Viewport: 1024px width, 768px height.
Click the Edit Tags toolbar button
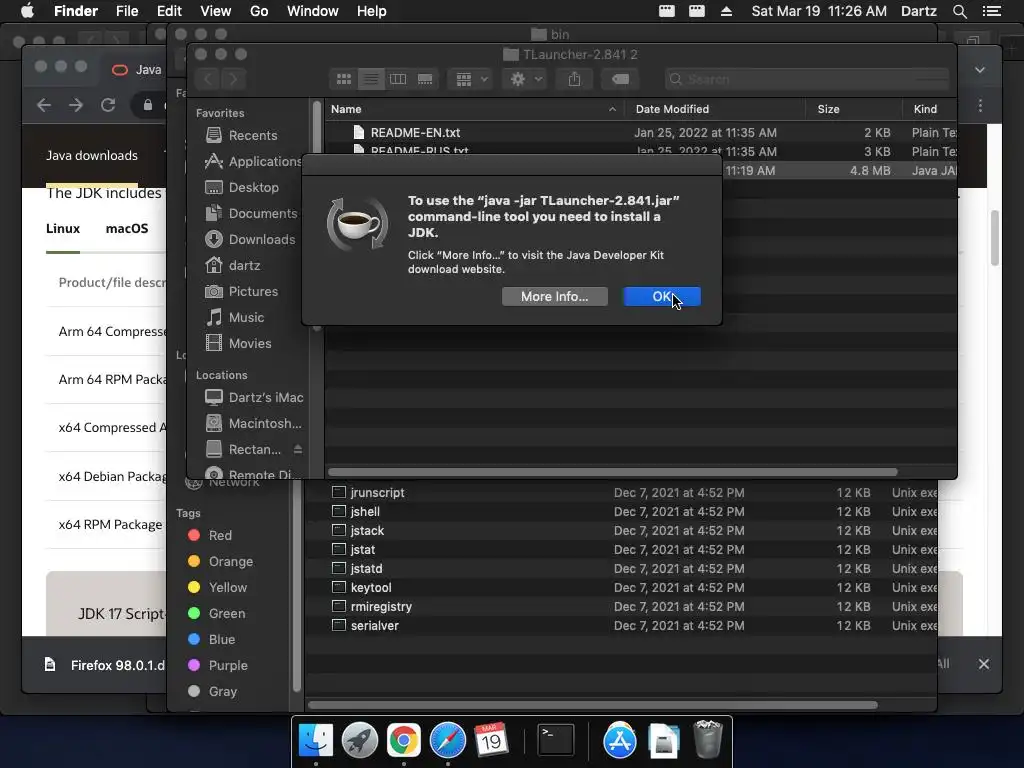tap(620, 79)
